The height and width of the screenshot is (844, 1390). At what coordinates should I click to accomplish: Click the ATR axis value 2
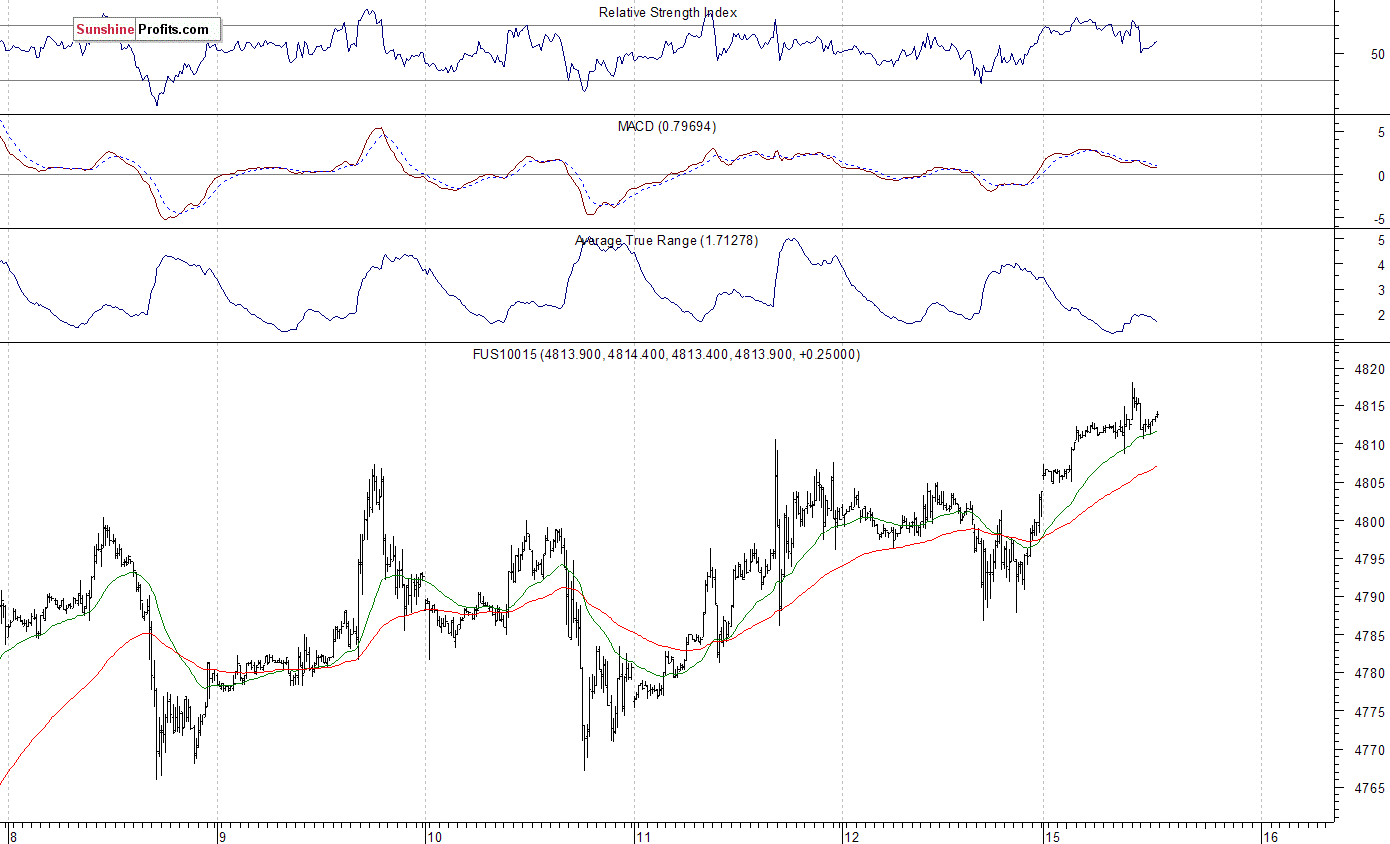[1381, 316]
